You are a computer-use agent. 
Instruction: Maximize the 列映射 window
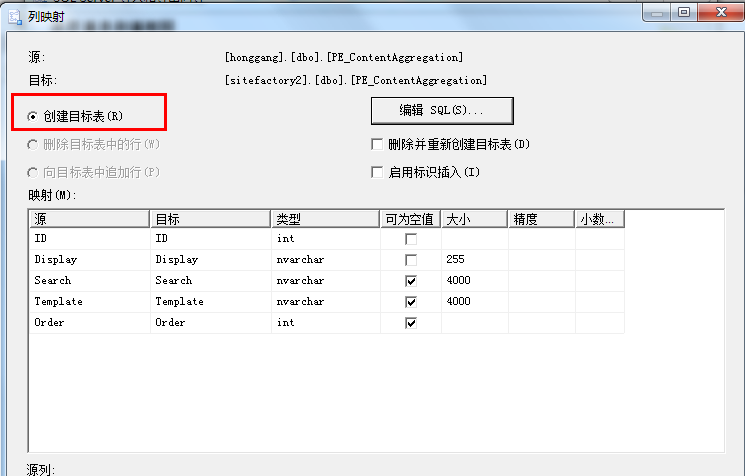(684, 12)
